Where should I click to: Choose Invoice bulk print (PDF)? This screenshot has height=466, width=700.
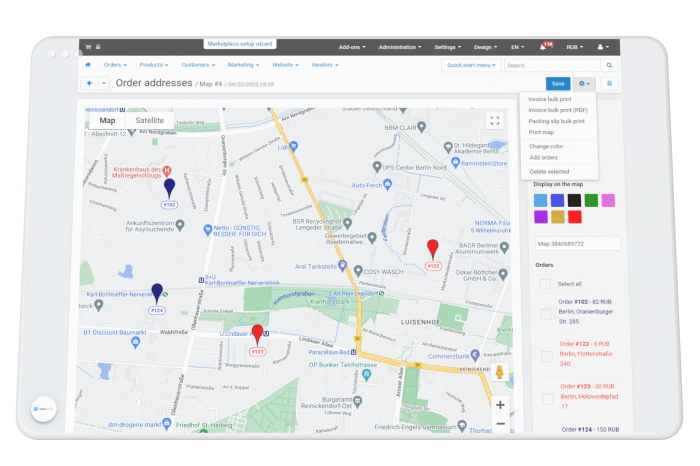coord(558,110)
